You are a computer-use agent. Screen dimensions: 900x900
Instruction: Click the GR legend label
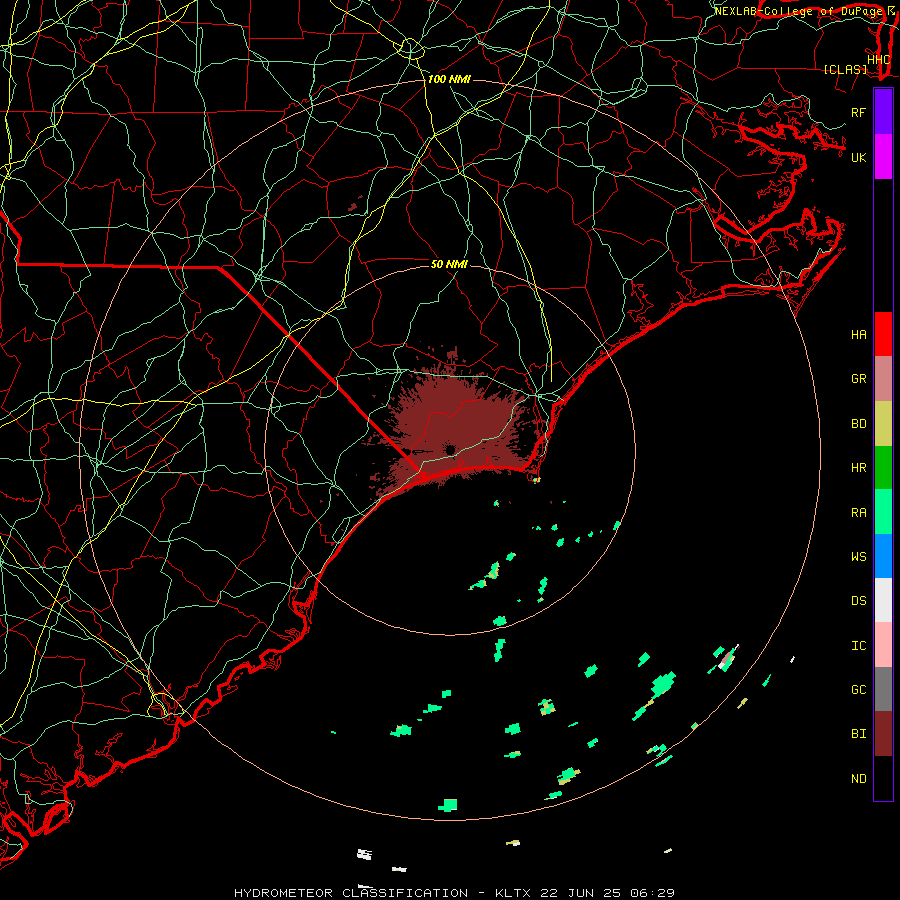[858, 379]
